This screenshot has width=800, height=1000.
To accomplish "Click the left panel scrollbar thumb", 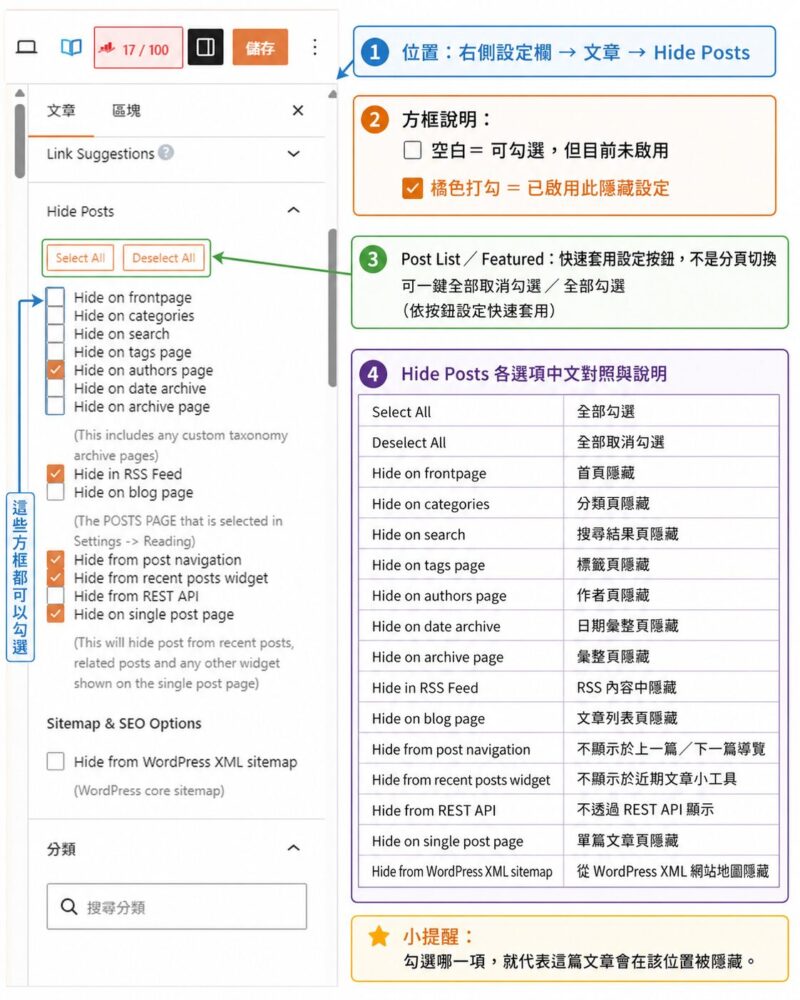I will pos(20,140).
